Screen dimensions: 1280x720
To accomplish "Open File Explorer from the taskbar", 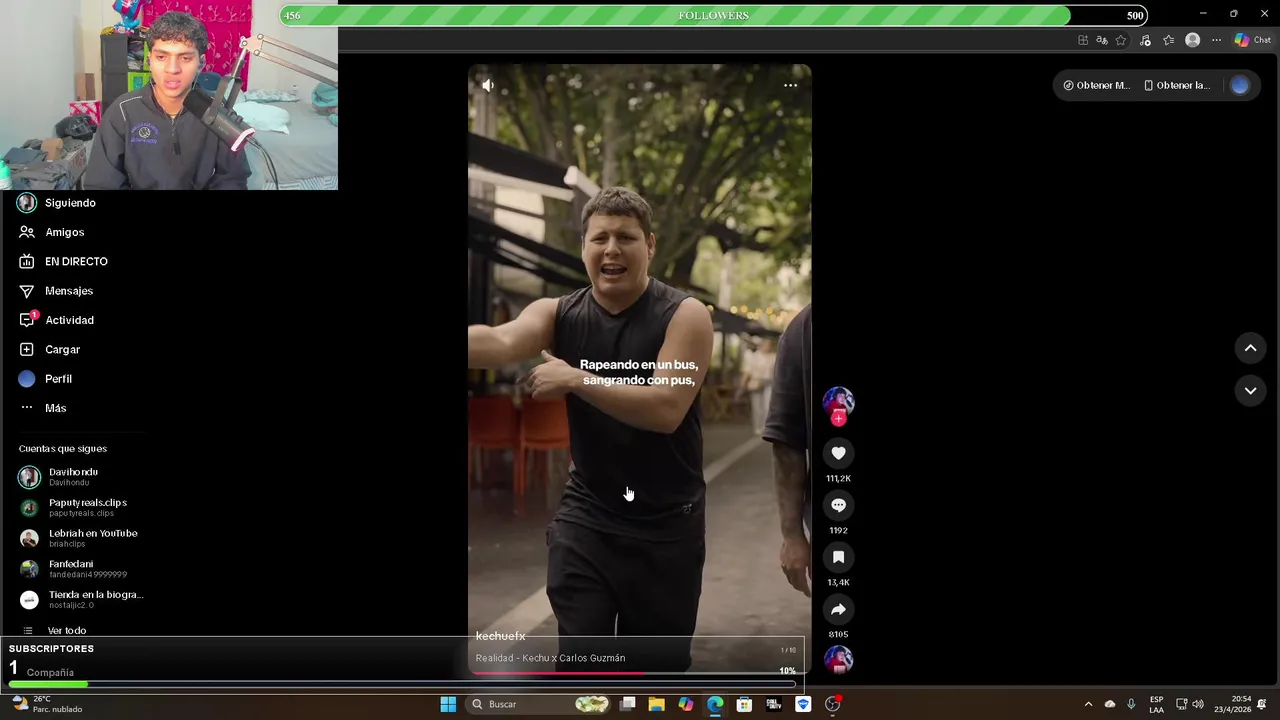I will (x=656, y=704).
